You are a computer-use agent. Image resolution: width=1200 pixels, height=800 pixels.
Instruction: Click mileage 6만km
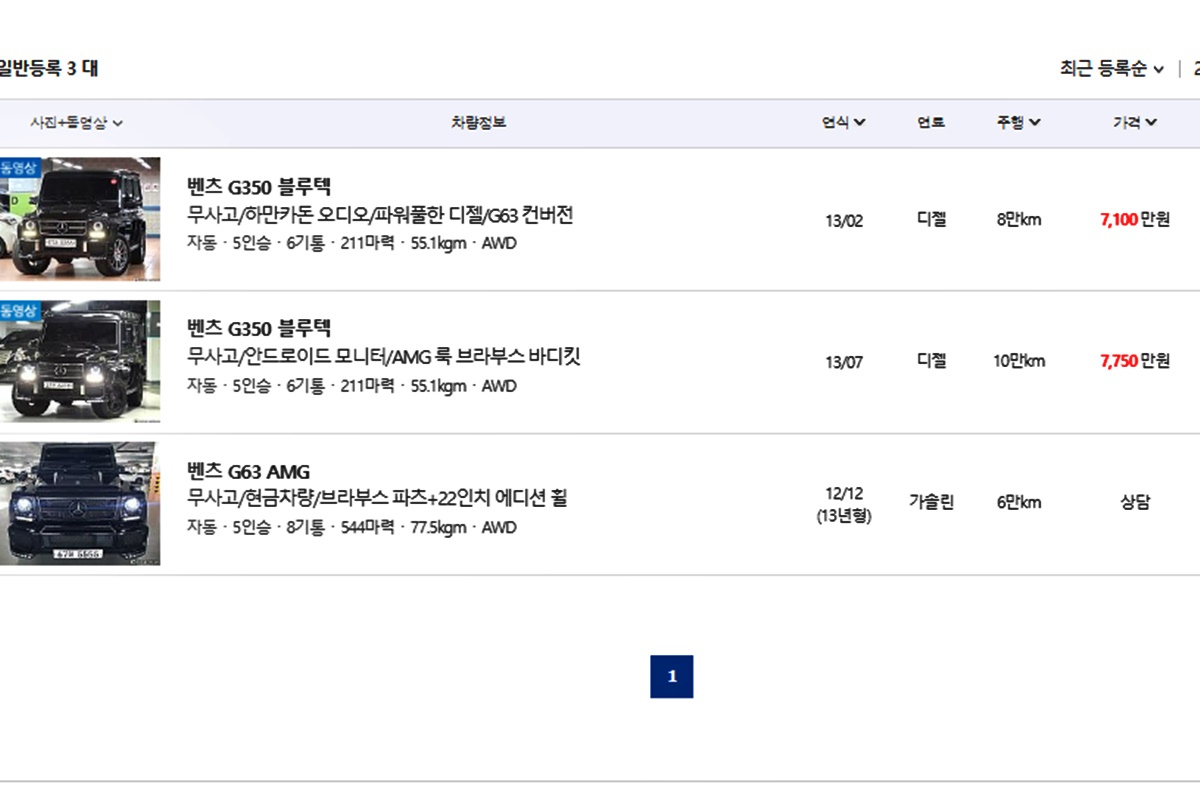point(1019,503)
